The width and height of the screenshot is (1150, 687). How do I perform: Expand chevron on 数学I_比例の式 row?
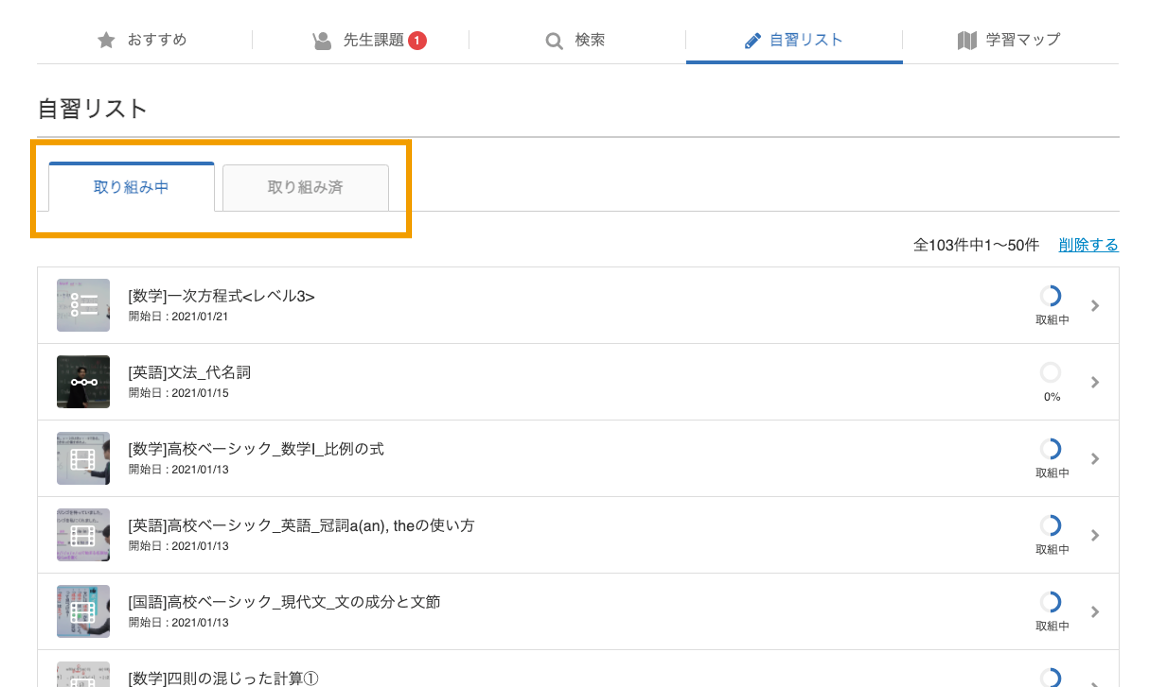1095,458
